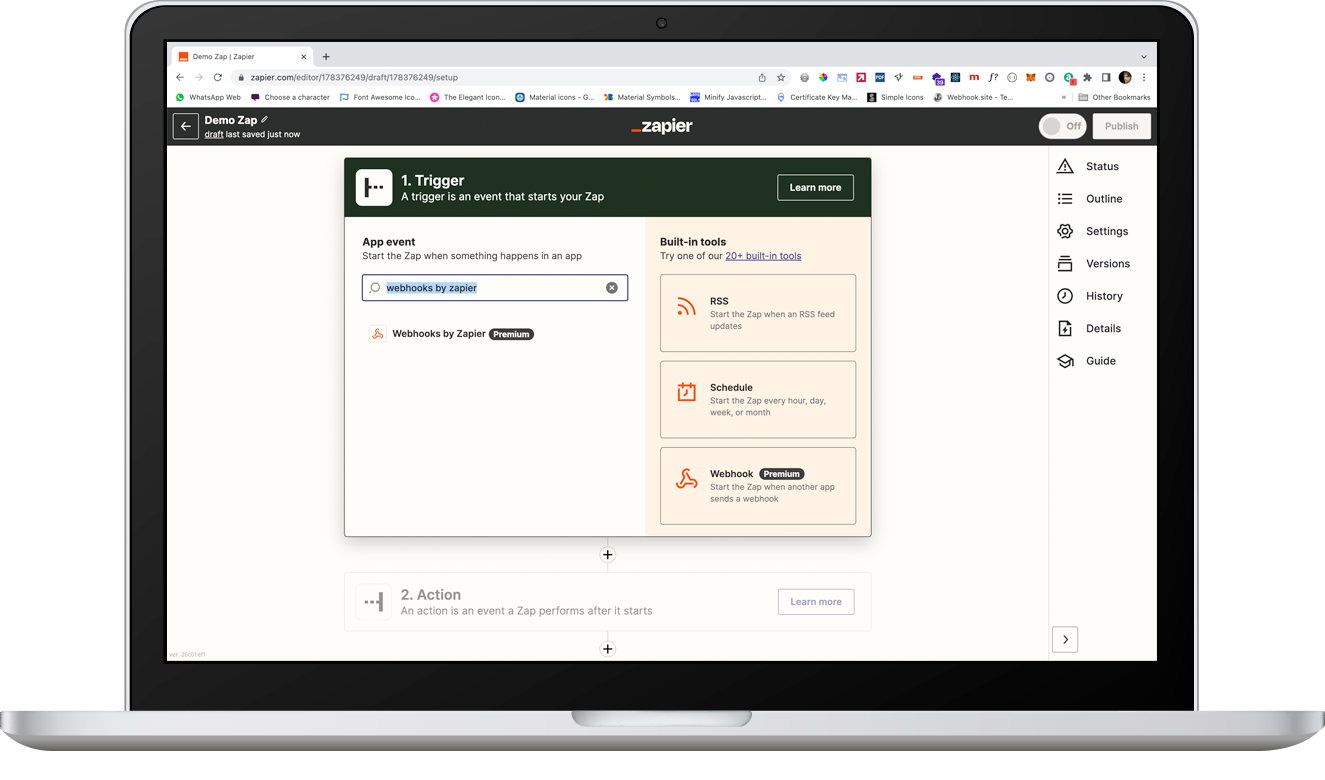This screenshot has width=1325, height=780.
Task: Open the Chrome three-dot menu
Action: (1144, 77)
